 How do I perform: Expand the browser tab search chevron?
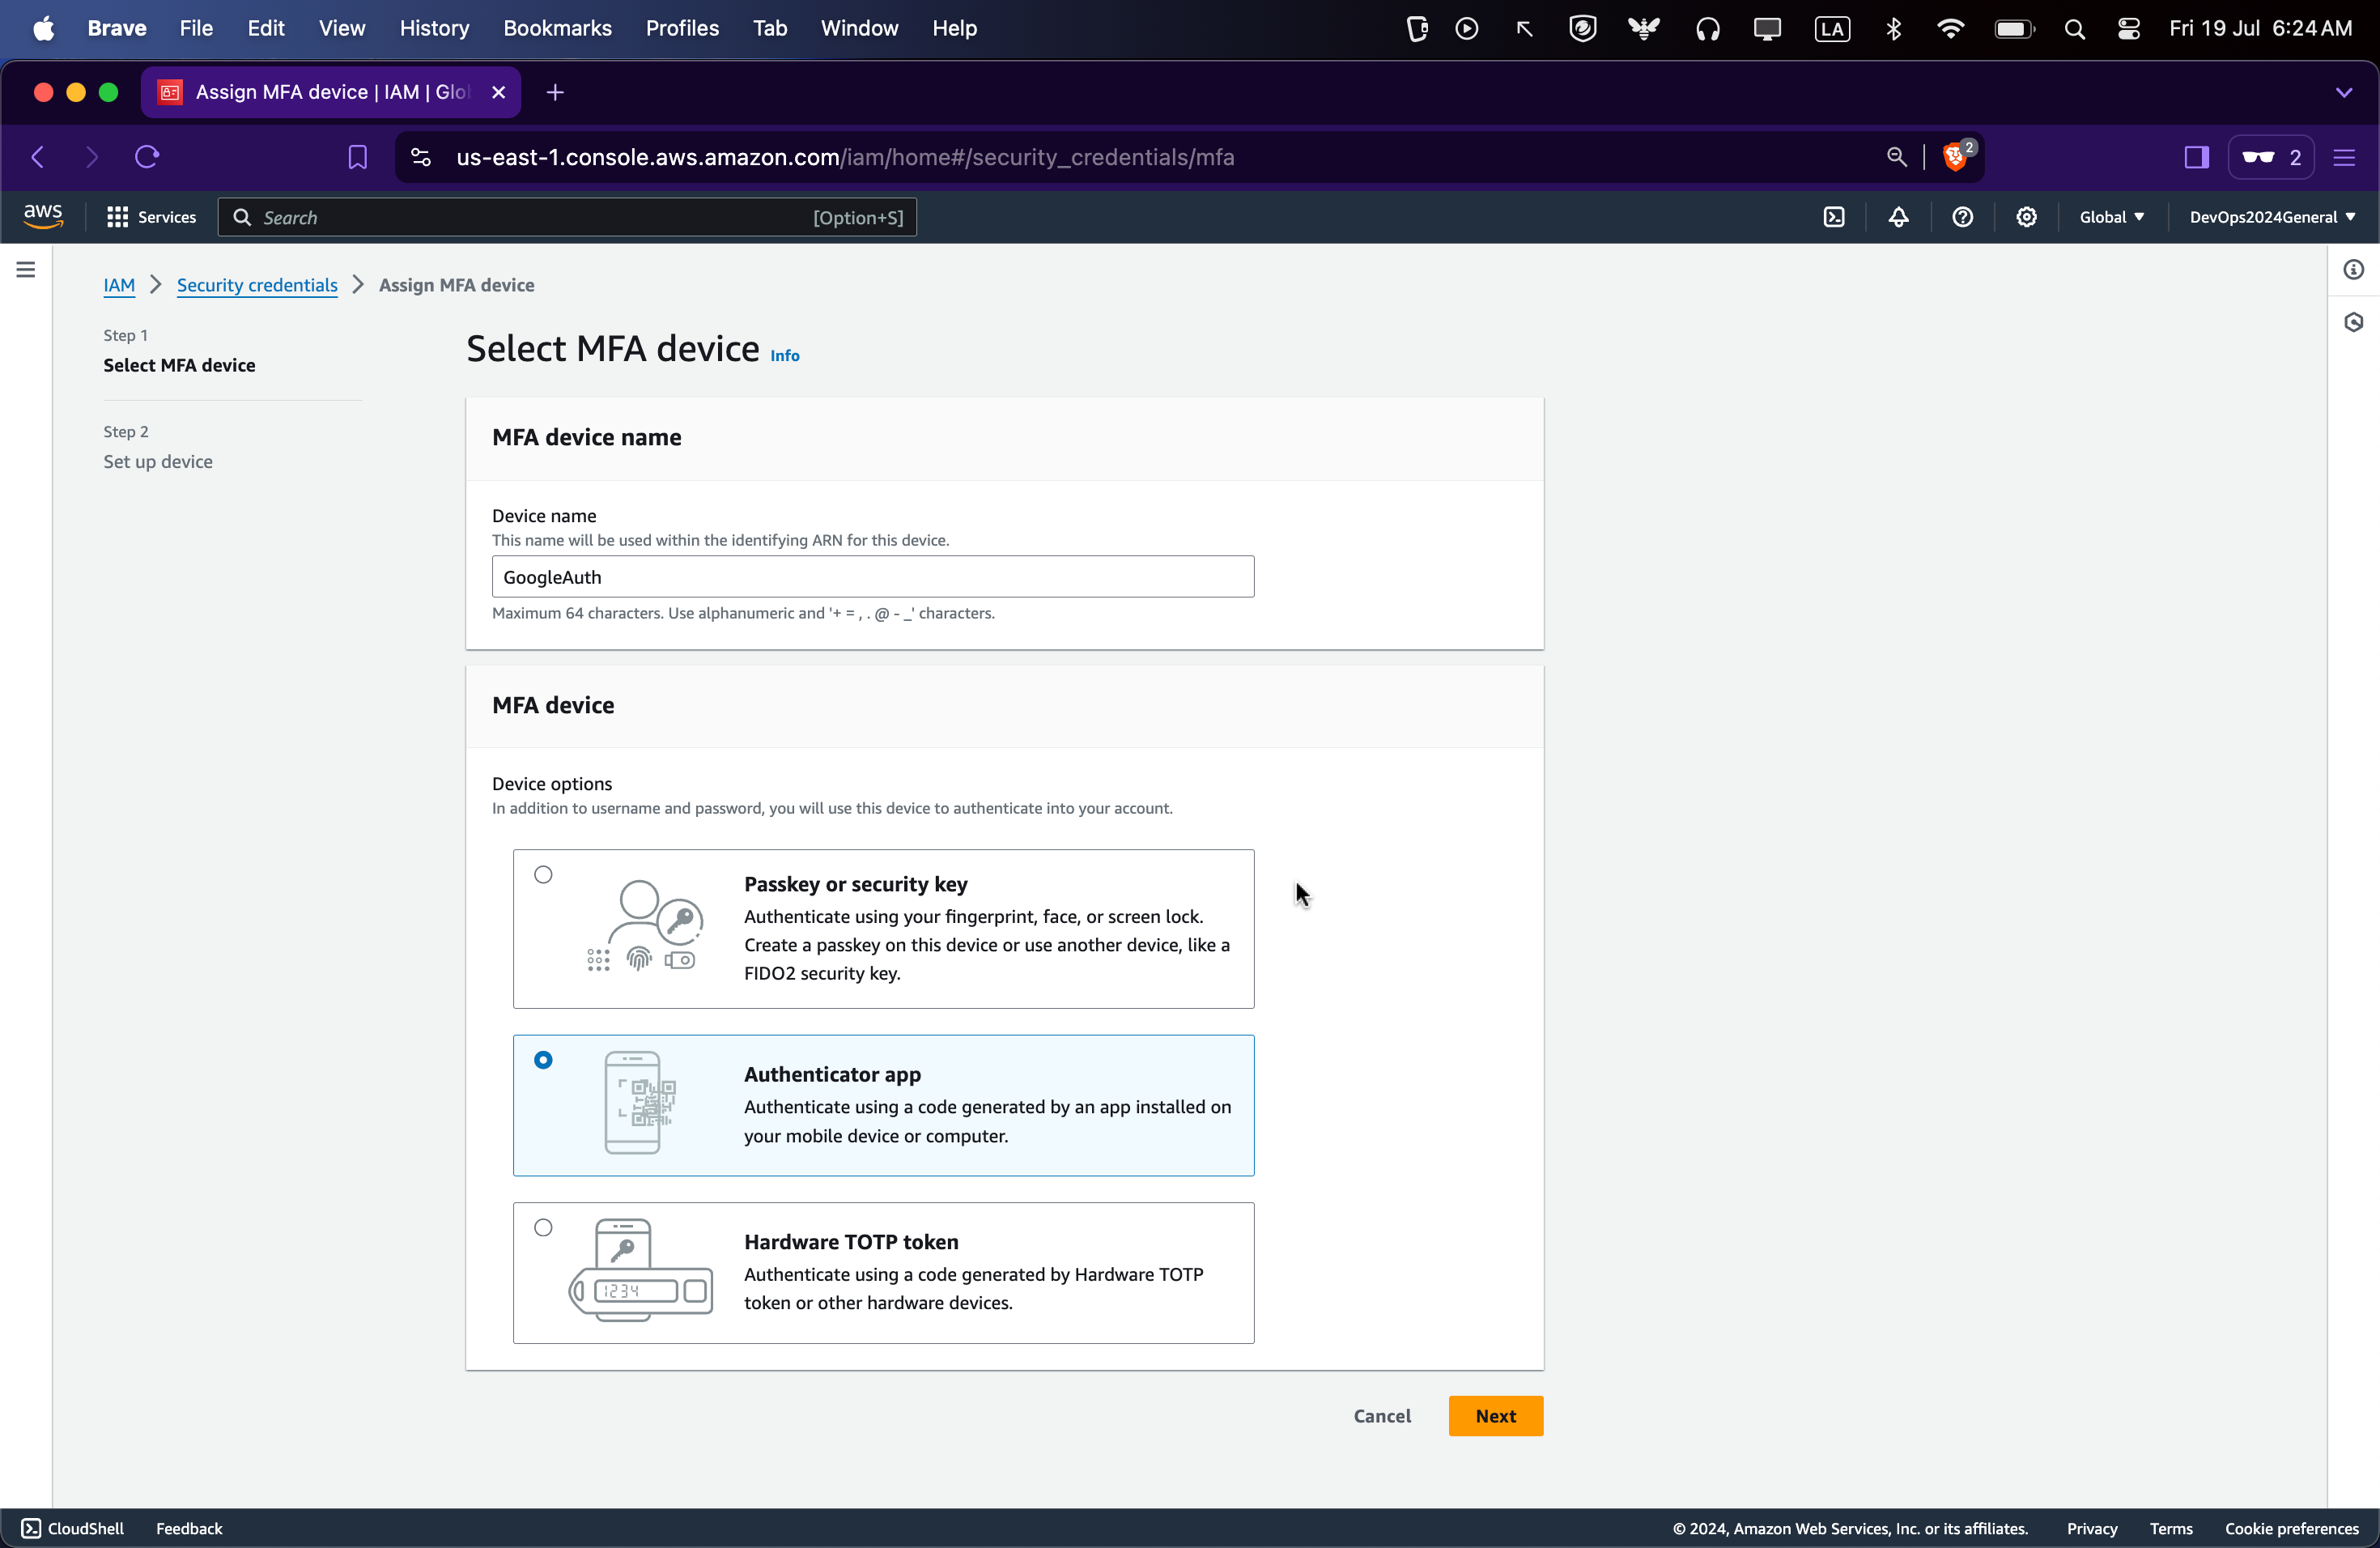click(2343, 92)
